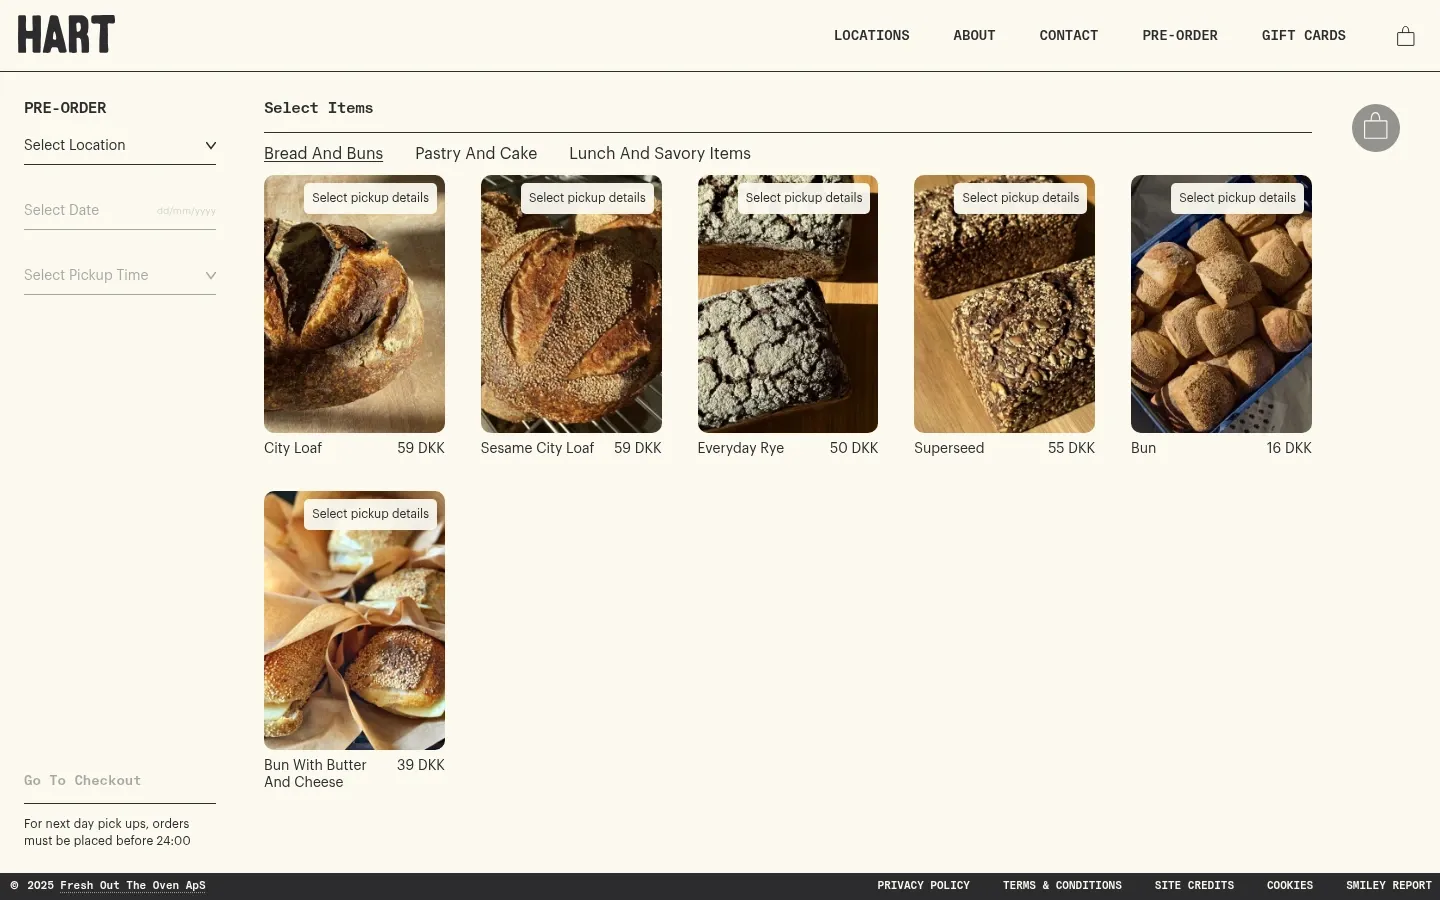The height and width of the screenshot is (900, 1440).
Task: Click Go To Checkout
Action: click(83, 781)
